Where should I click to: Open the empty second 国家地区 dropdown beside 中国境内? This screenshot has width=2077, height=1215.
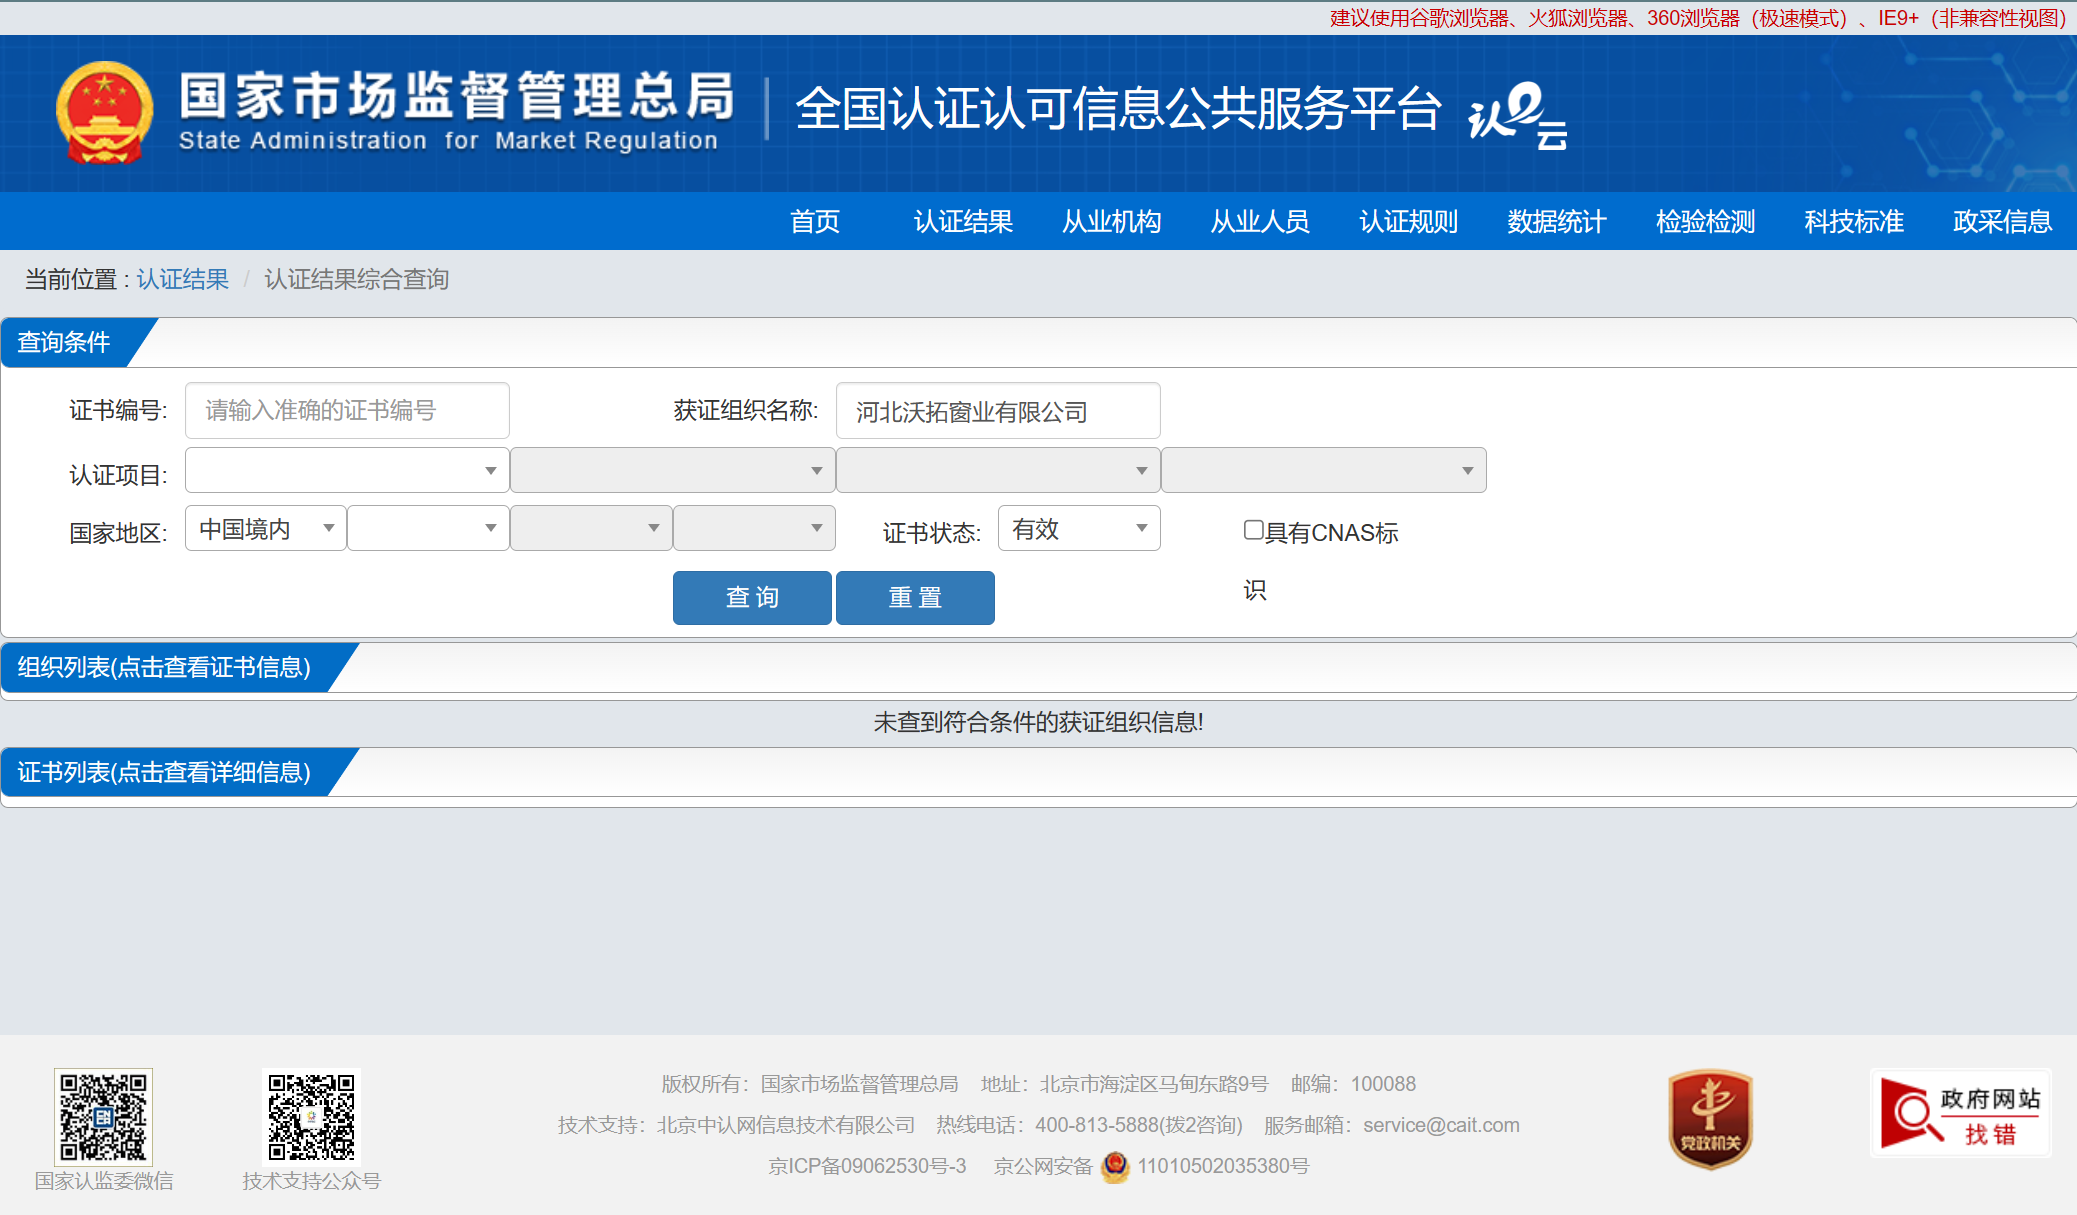(428, 528)
